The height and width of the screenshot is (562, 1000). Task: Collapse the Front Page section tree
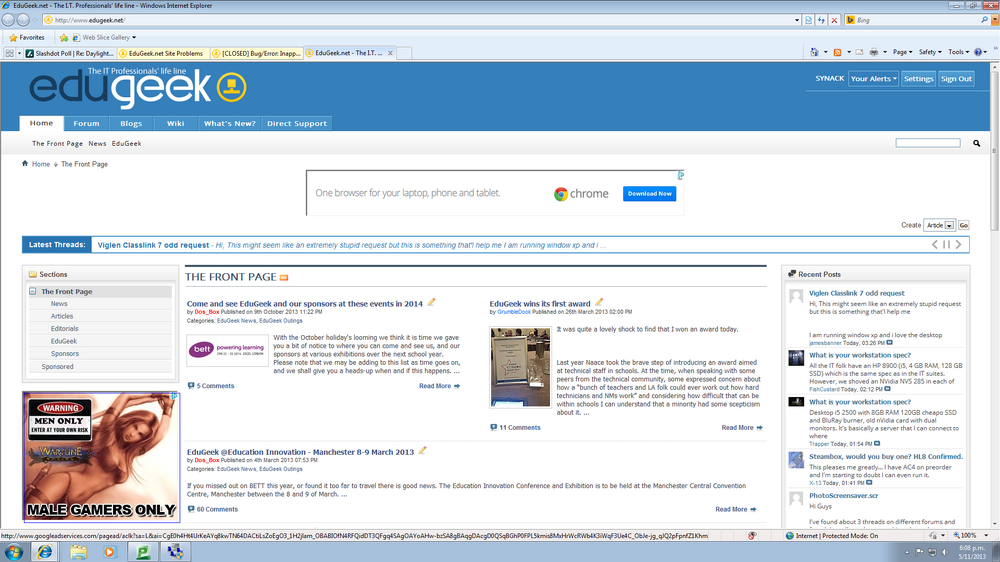(33, 291)
